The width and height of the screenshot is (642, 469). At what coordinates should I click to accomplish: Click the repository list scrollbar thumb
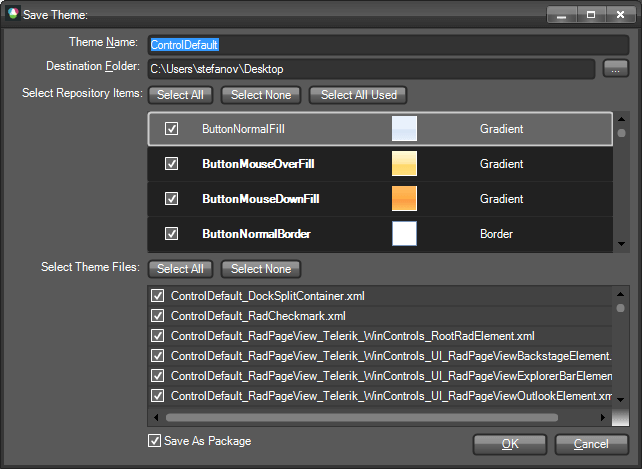point(621,133)
